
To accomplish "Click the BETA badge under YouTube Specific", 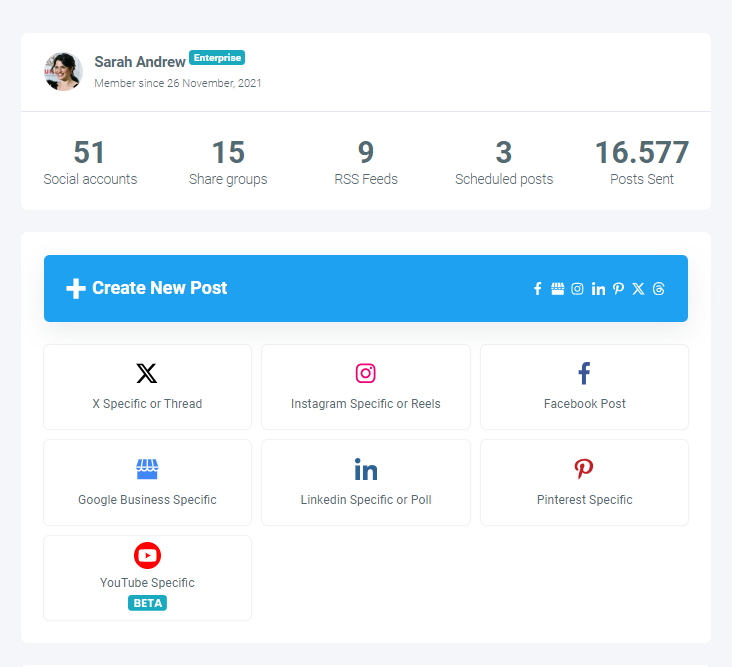I will pos(148,603).
